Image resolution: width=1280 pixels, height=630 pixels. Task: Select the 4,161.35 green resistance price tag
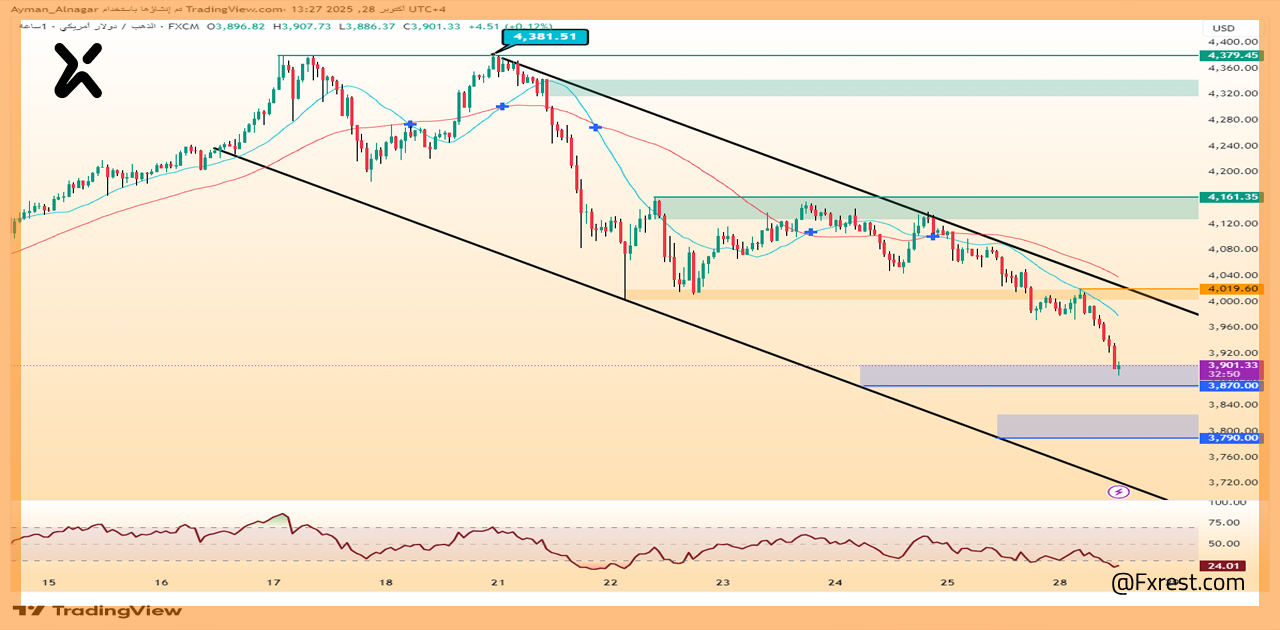[1233, 197]
